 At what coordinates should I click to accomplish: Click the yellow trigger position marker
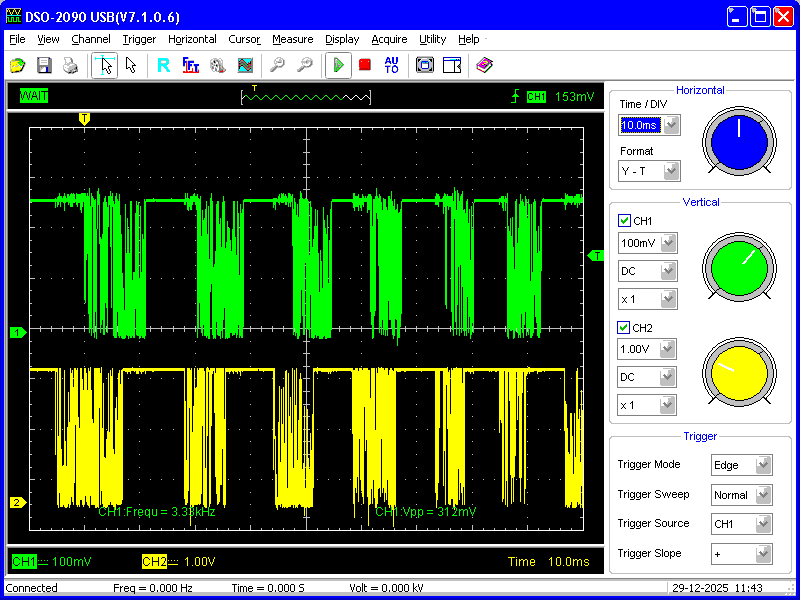coord(84,118)
